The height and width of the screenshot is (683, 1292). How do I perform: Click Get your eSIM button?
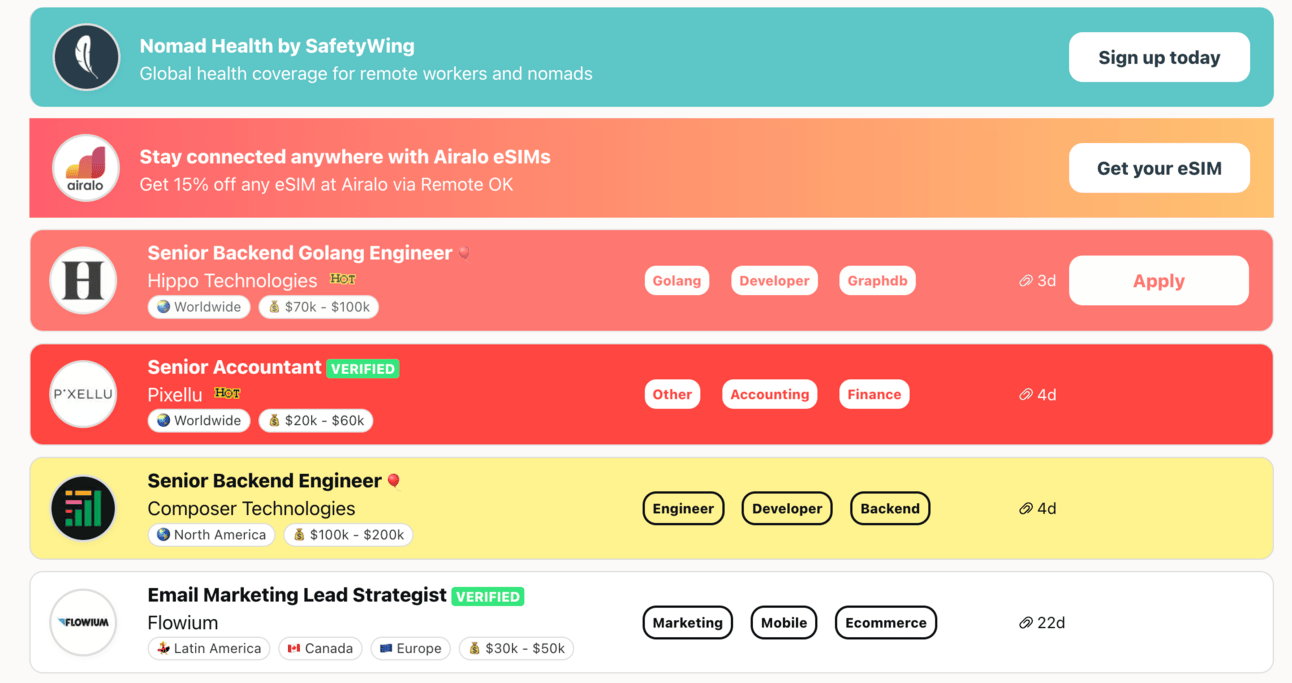[x=1159, y=168]
